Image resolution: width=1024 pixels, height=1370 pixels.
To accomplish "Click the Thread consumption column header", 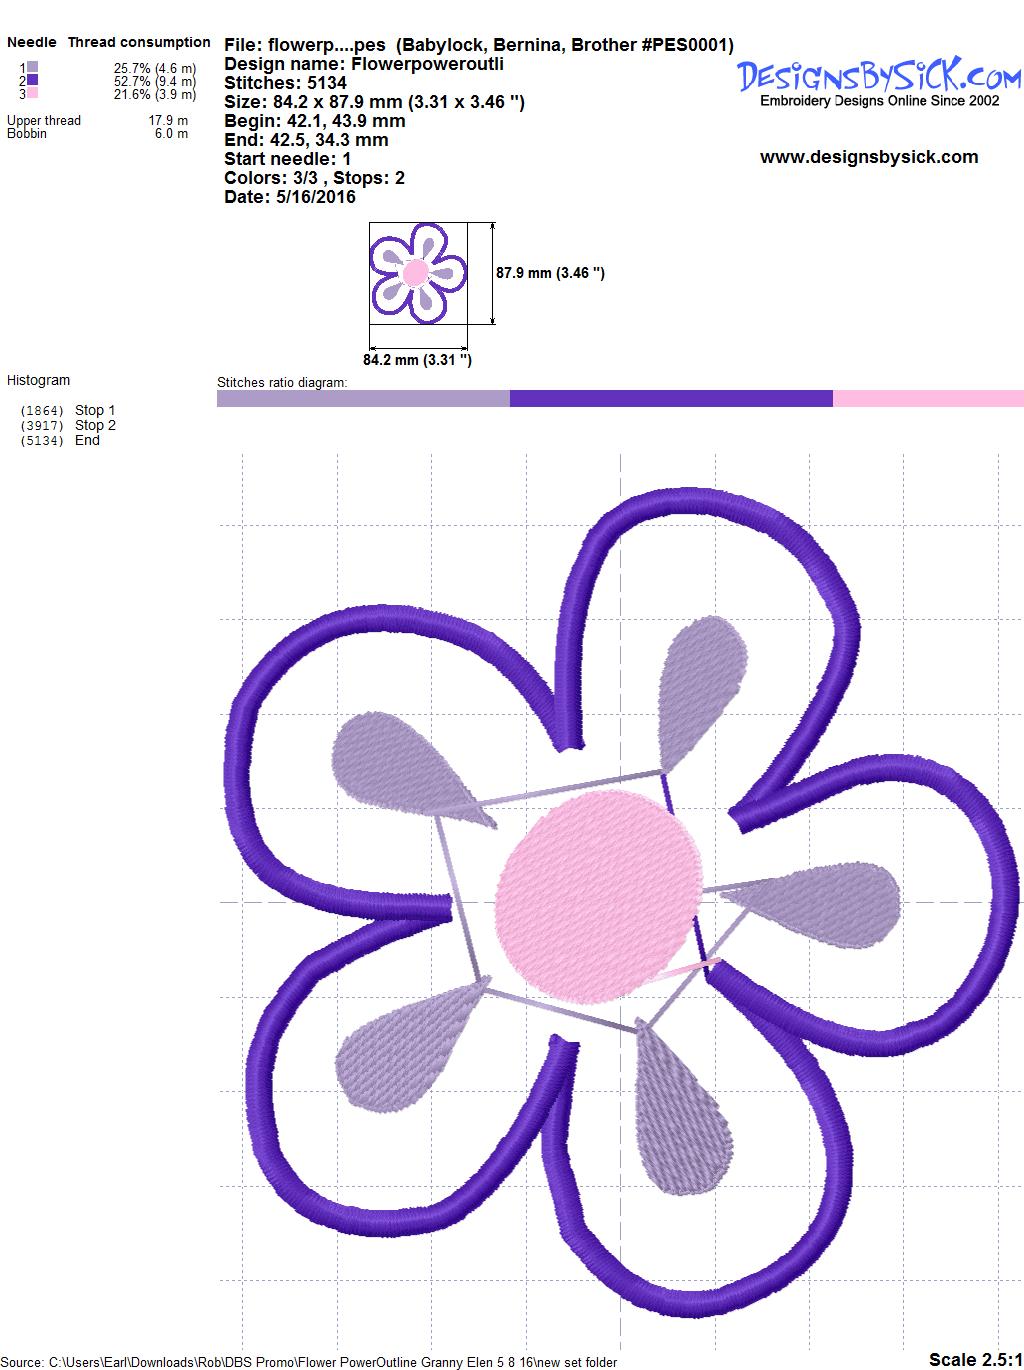I will (139, 42).
